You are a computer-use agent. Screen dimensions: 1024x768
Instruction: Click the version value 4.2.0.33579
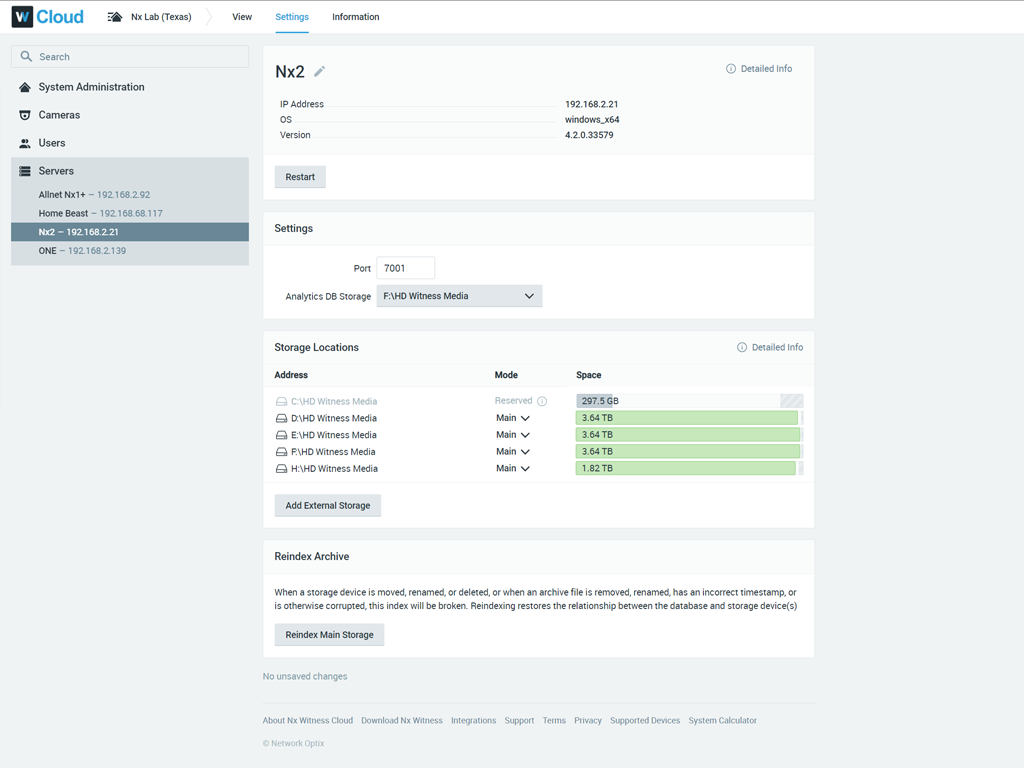coord(589,135)
